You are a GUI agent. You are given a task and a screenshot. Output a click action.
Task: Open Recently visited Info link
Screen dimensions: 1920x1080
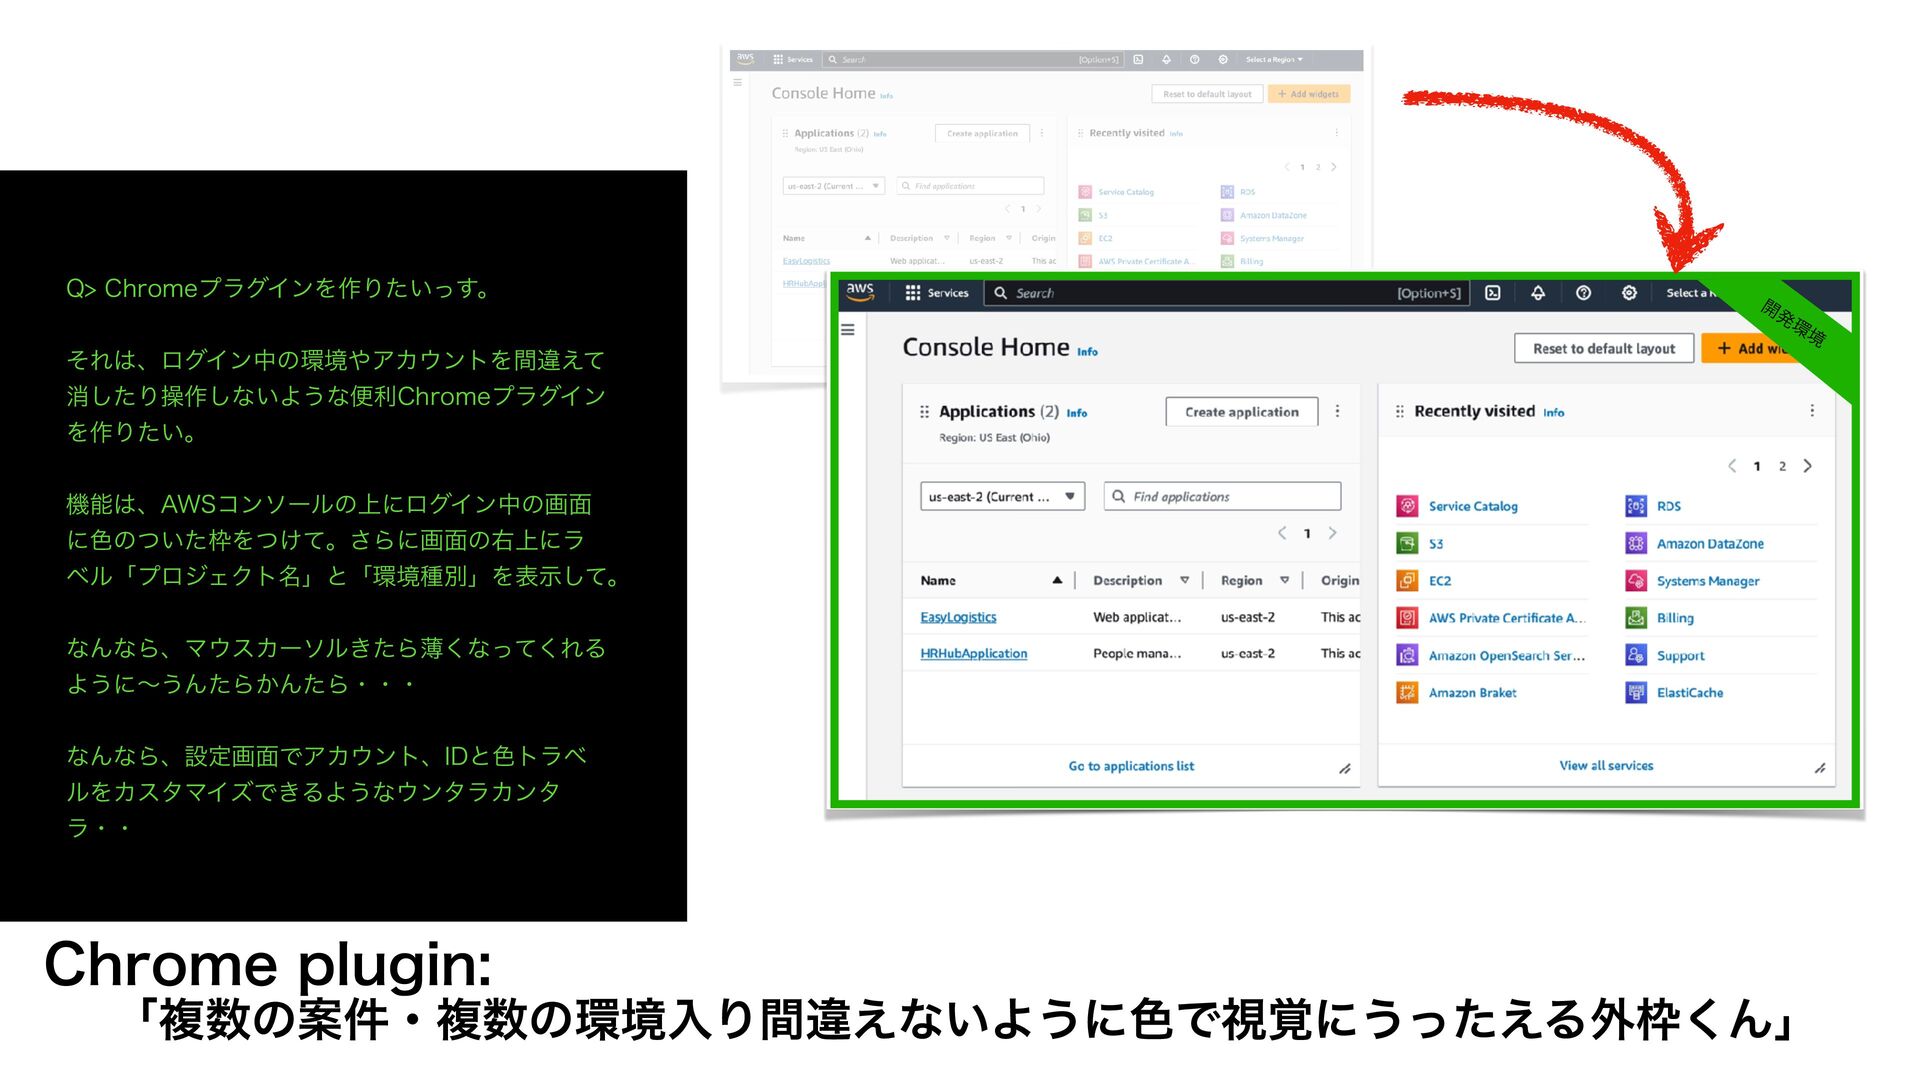click(x=1553, y=412)
